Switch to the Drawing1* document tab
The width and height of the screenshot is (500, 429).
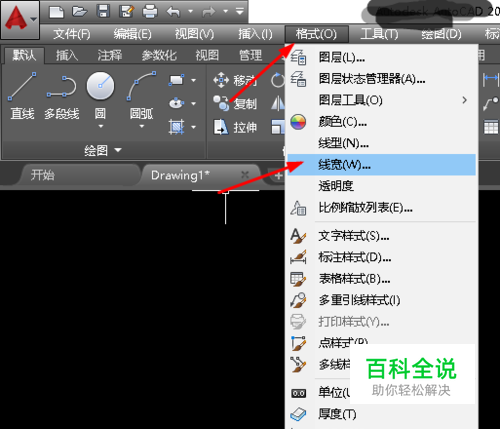(180, 175)
